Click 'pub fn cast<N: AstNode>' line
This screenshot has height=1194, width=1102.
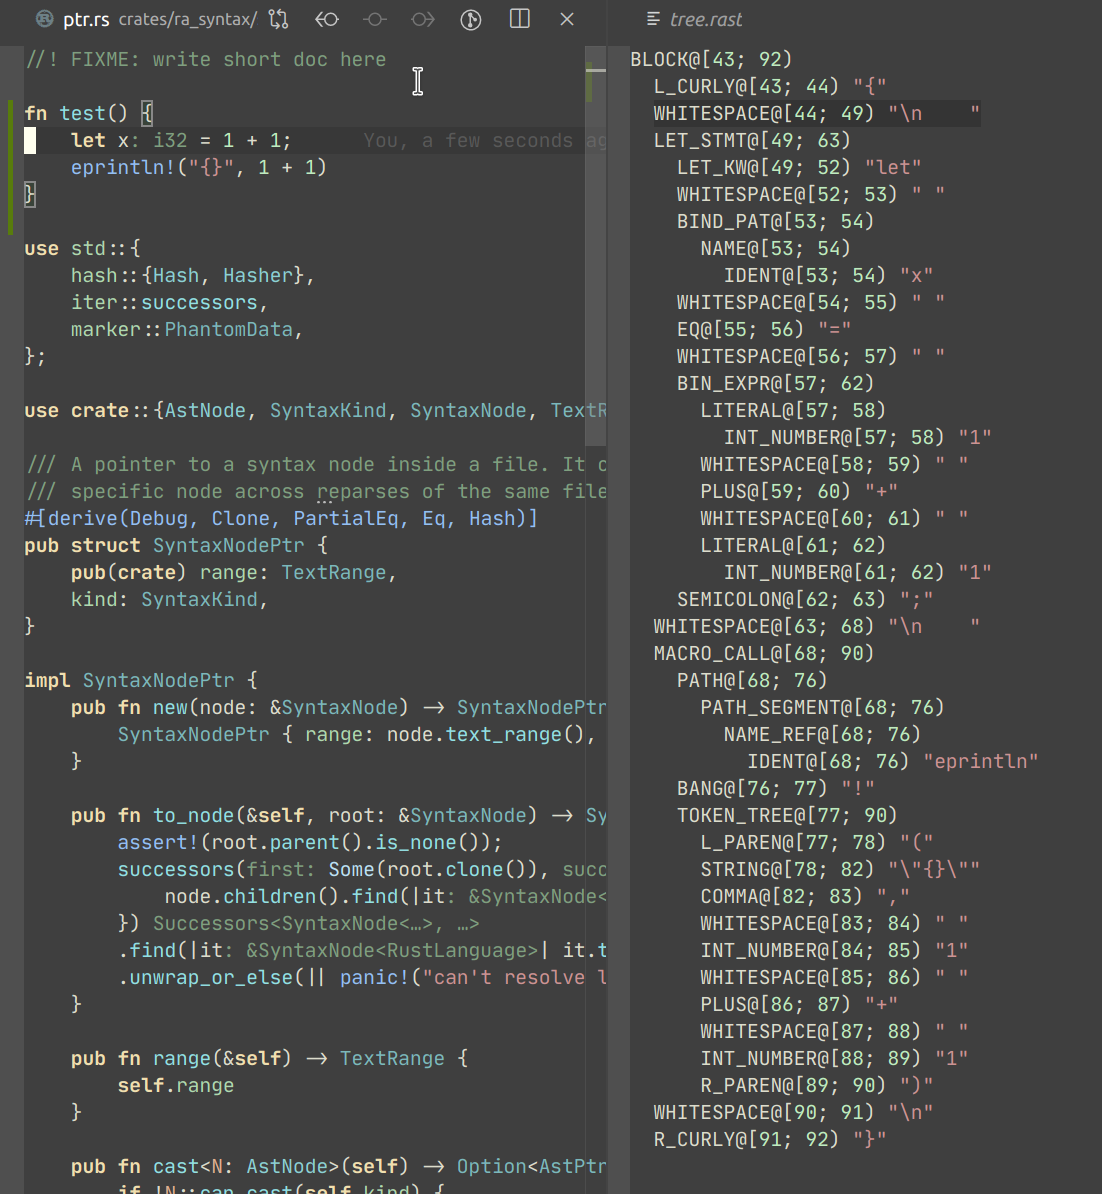(339, 1167)
